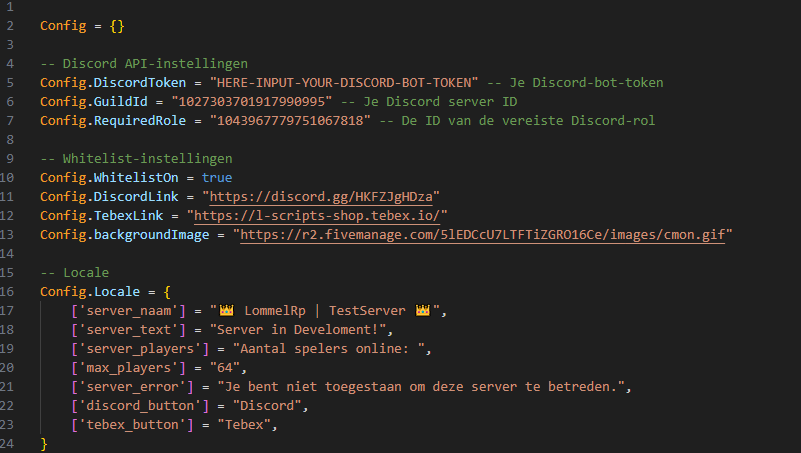Click the Config.WhitelistOn property name
Image resolution: width=801 pixels, height=453 pixels.
click(109, 178)
